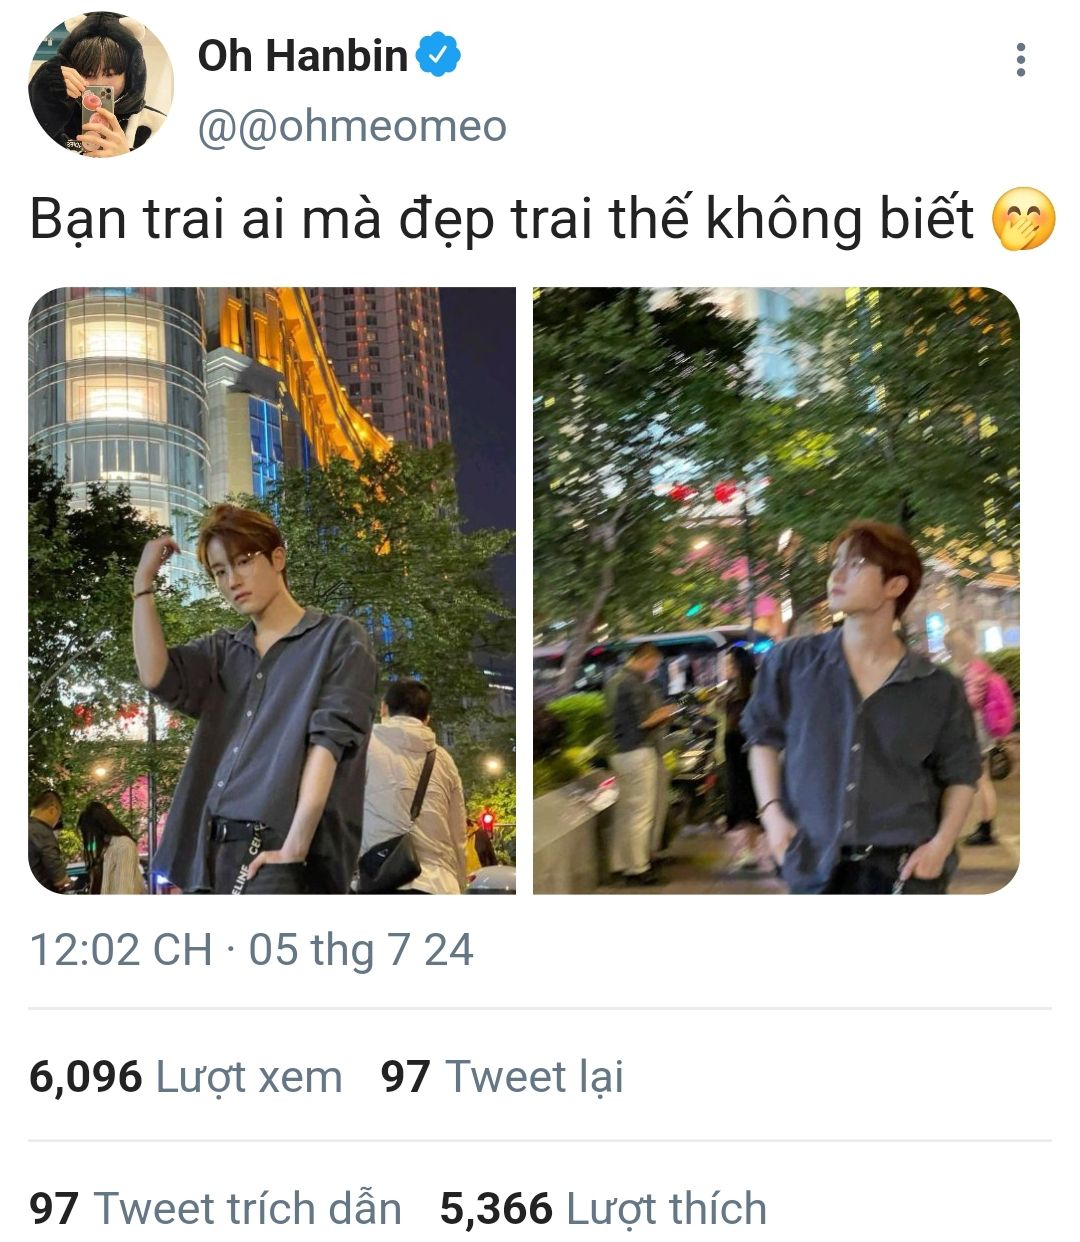Click the 6,096 views number
This screenshot has width=1080, height=1242.
[86, 1077]
